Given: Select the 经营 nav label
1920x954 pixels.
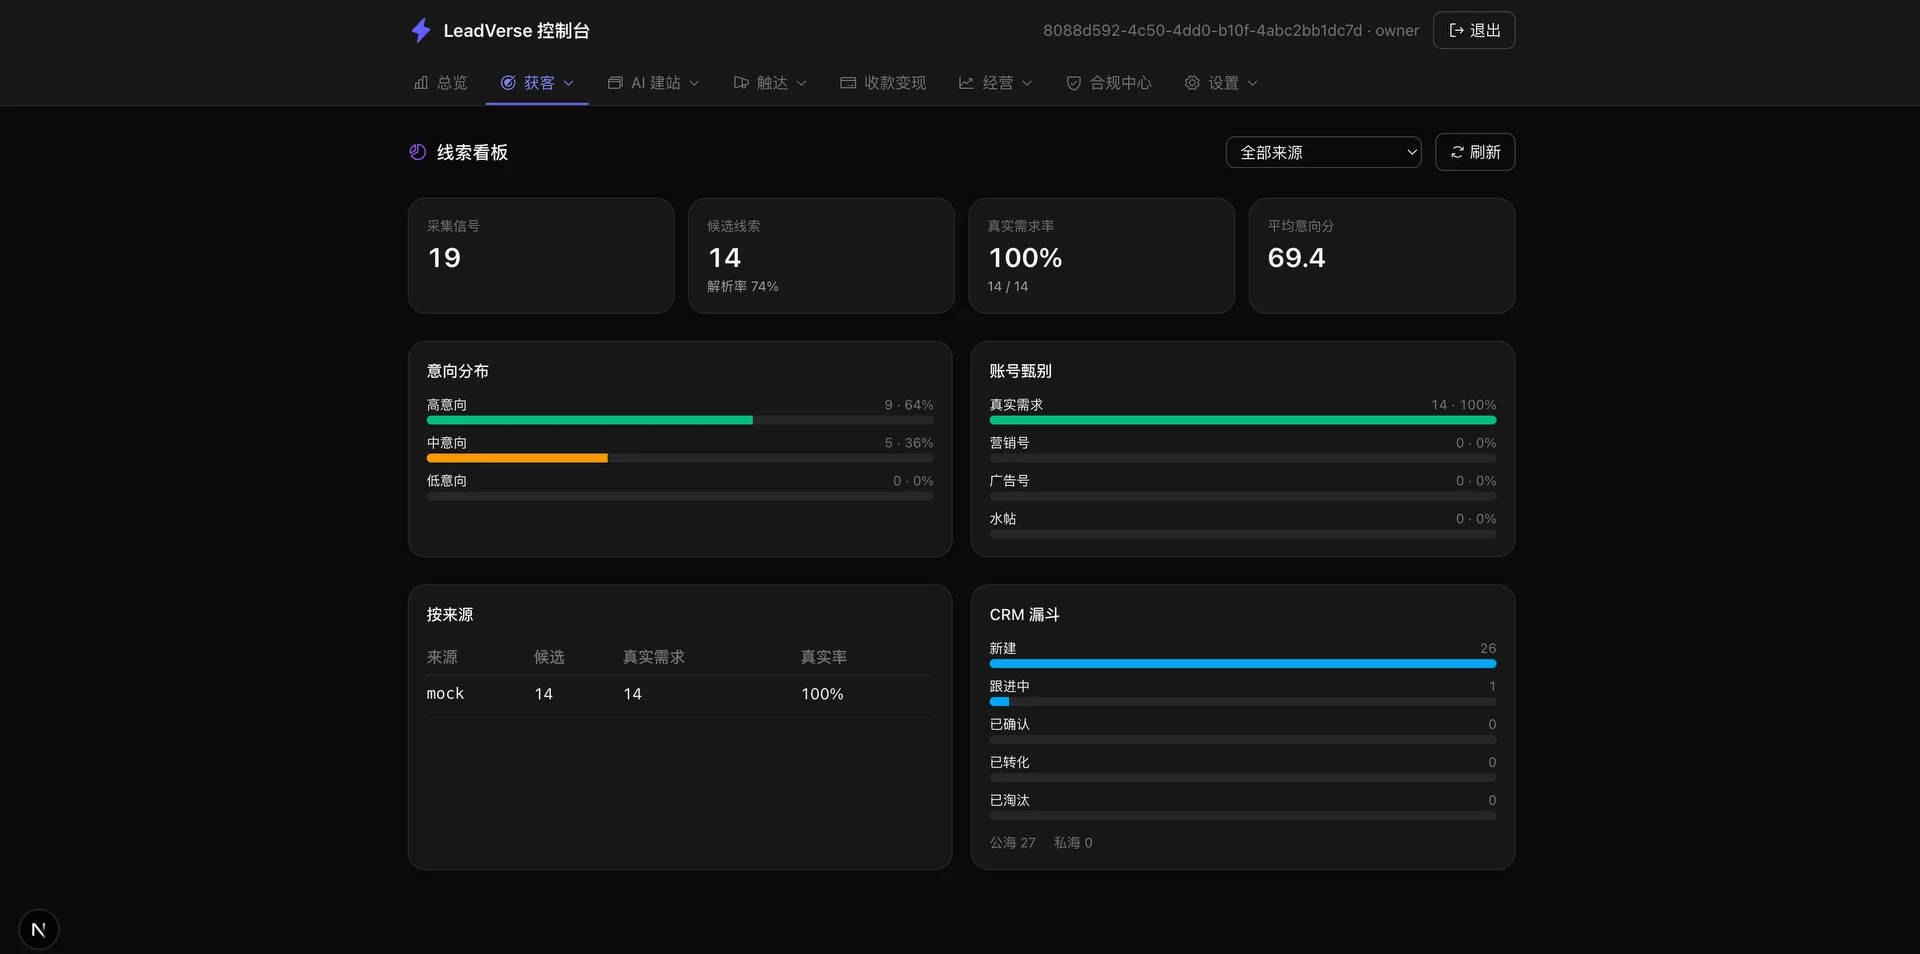Looking at the screenshot, I should click(997, 83).
